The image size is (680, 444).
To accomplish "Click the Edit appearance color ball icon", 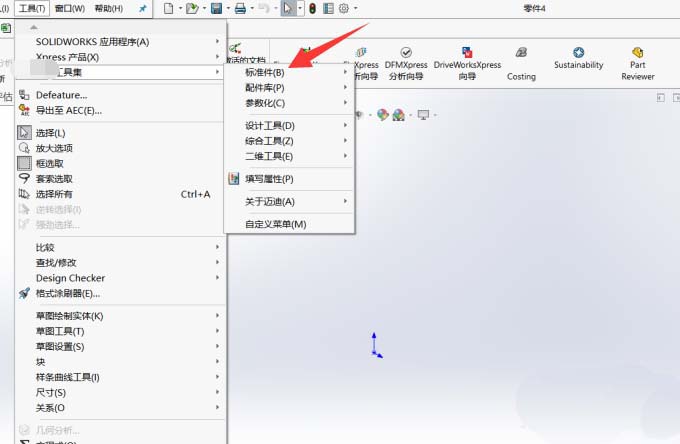I will pos(382,114).
